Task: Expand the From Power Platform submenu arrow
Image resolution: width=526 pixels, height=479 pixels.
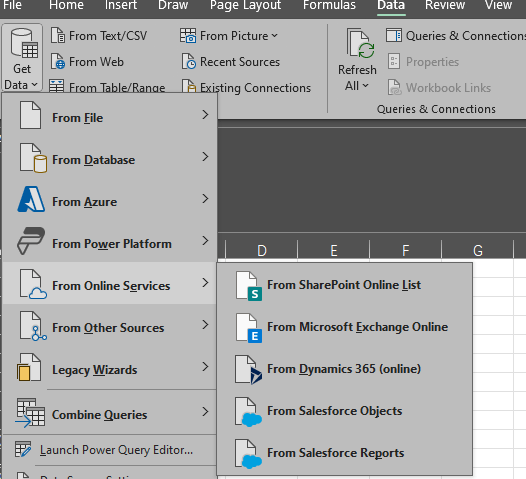Action: tap(205, 241)
